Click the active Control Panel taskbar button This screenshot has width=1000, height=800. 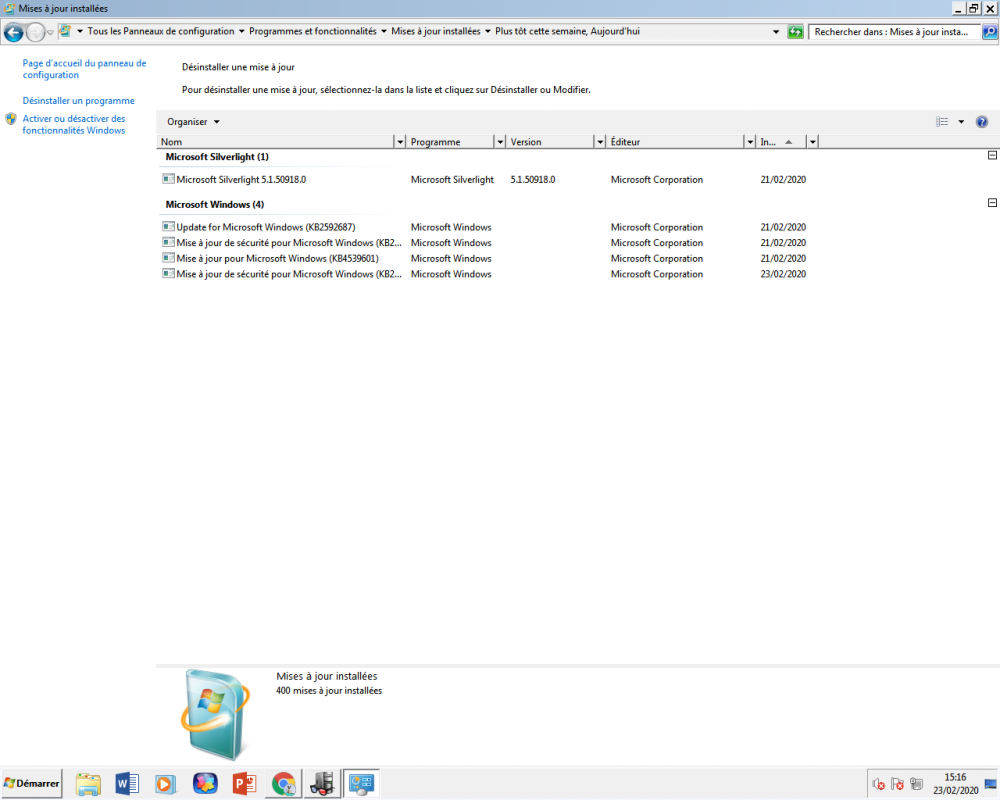(362, 784)
